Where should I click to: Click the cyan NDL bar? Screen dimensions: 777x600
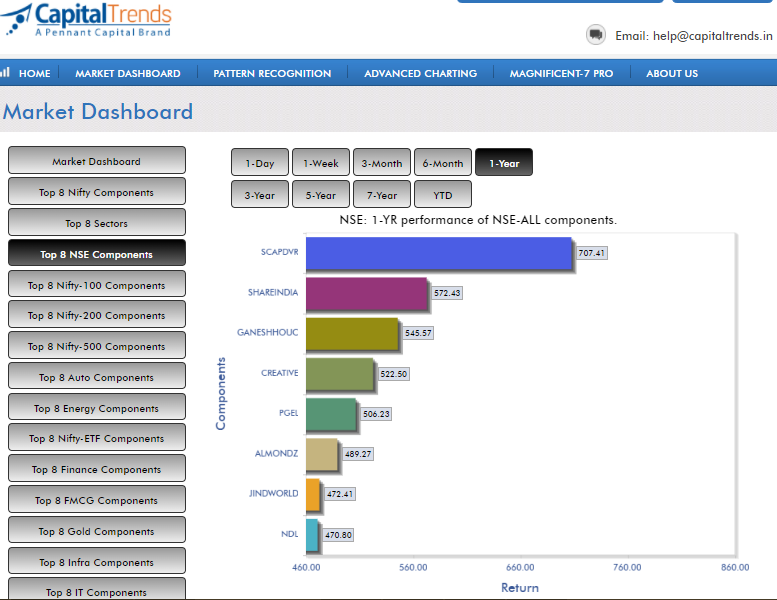tap(312, 535)
